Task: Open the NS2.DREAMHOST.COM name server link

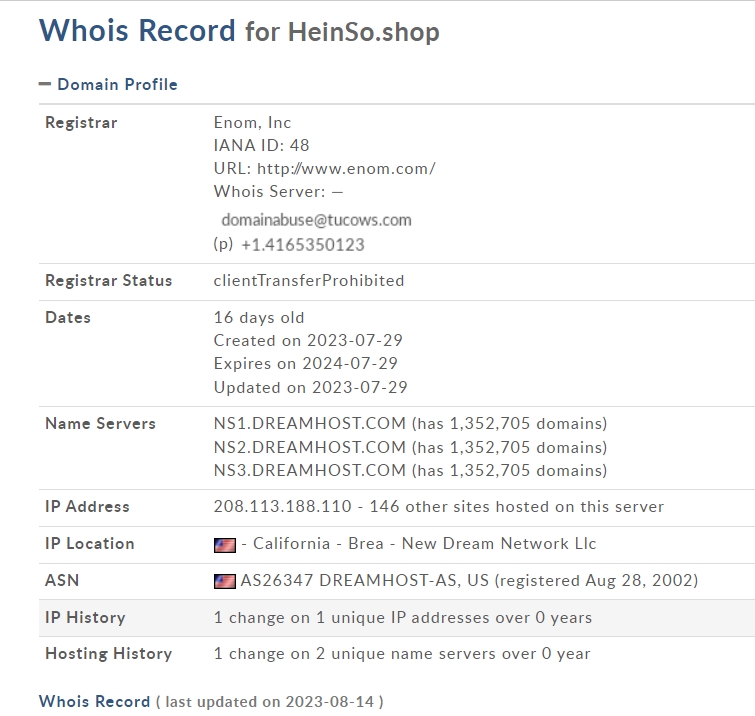Action: [x=310, y=447]
